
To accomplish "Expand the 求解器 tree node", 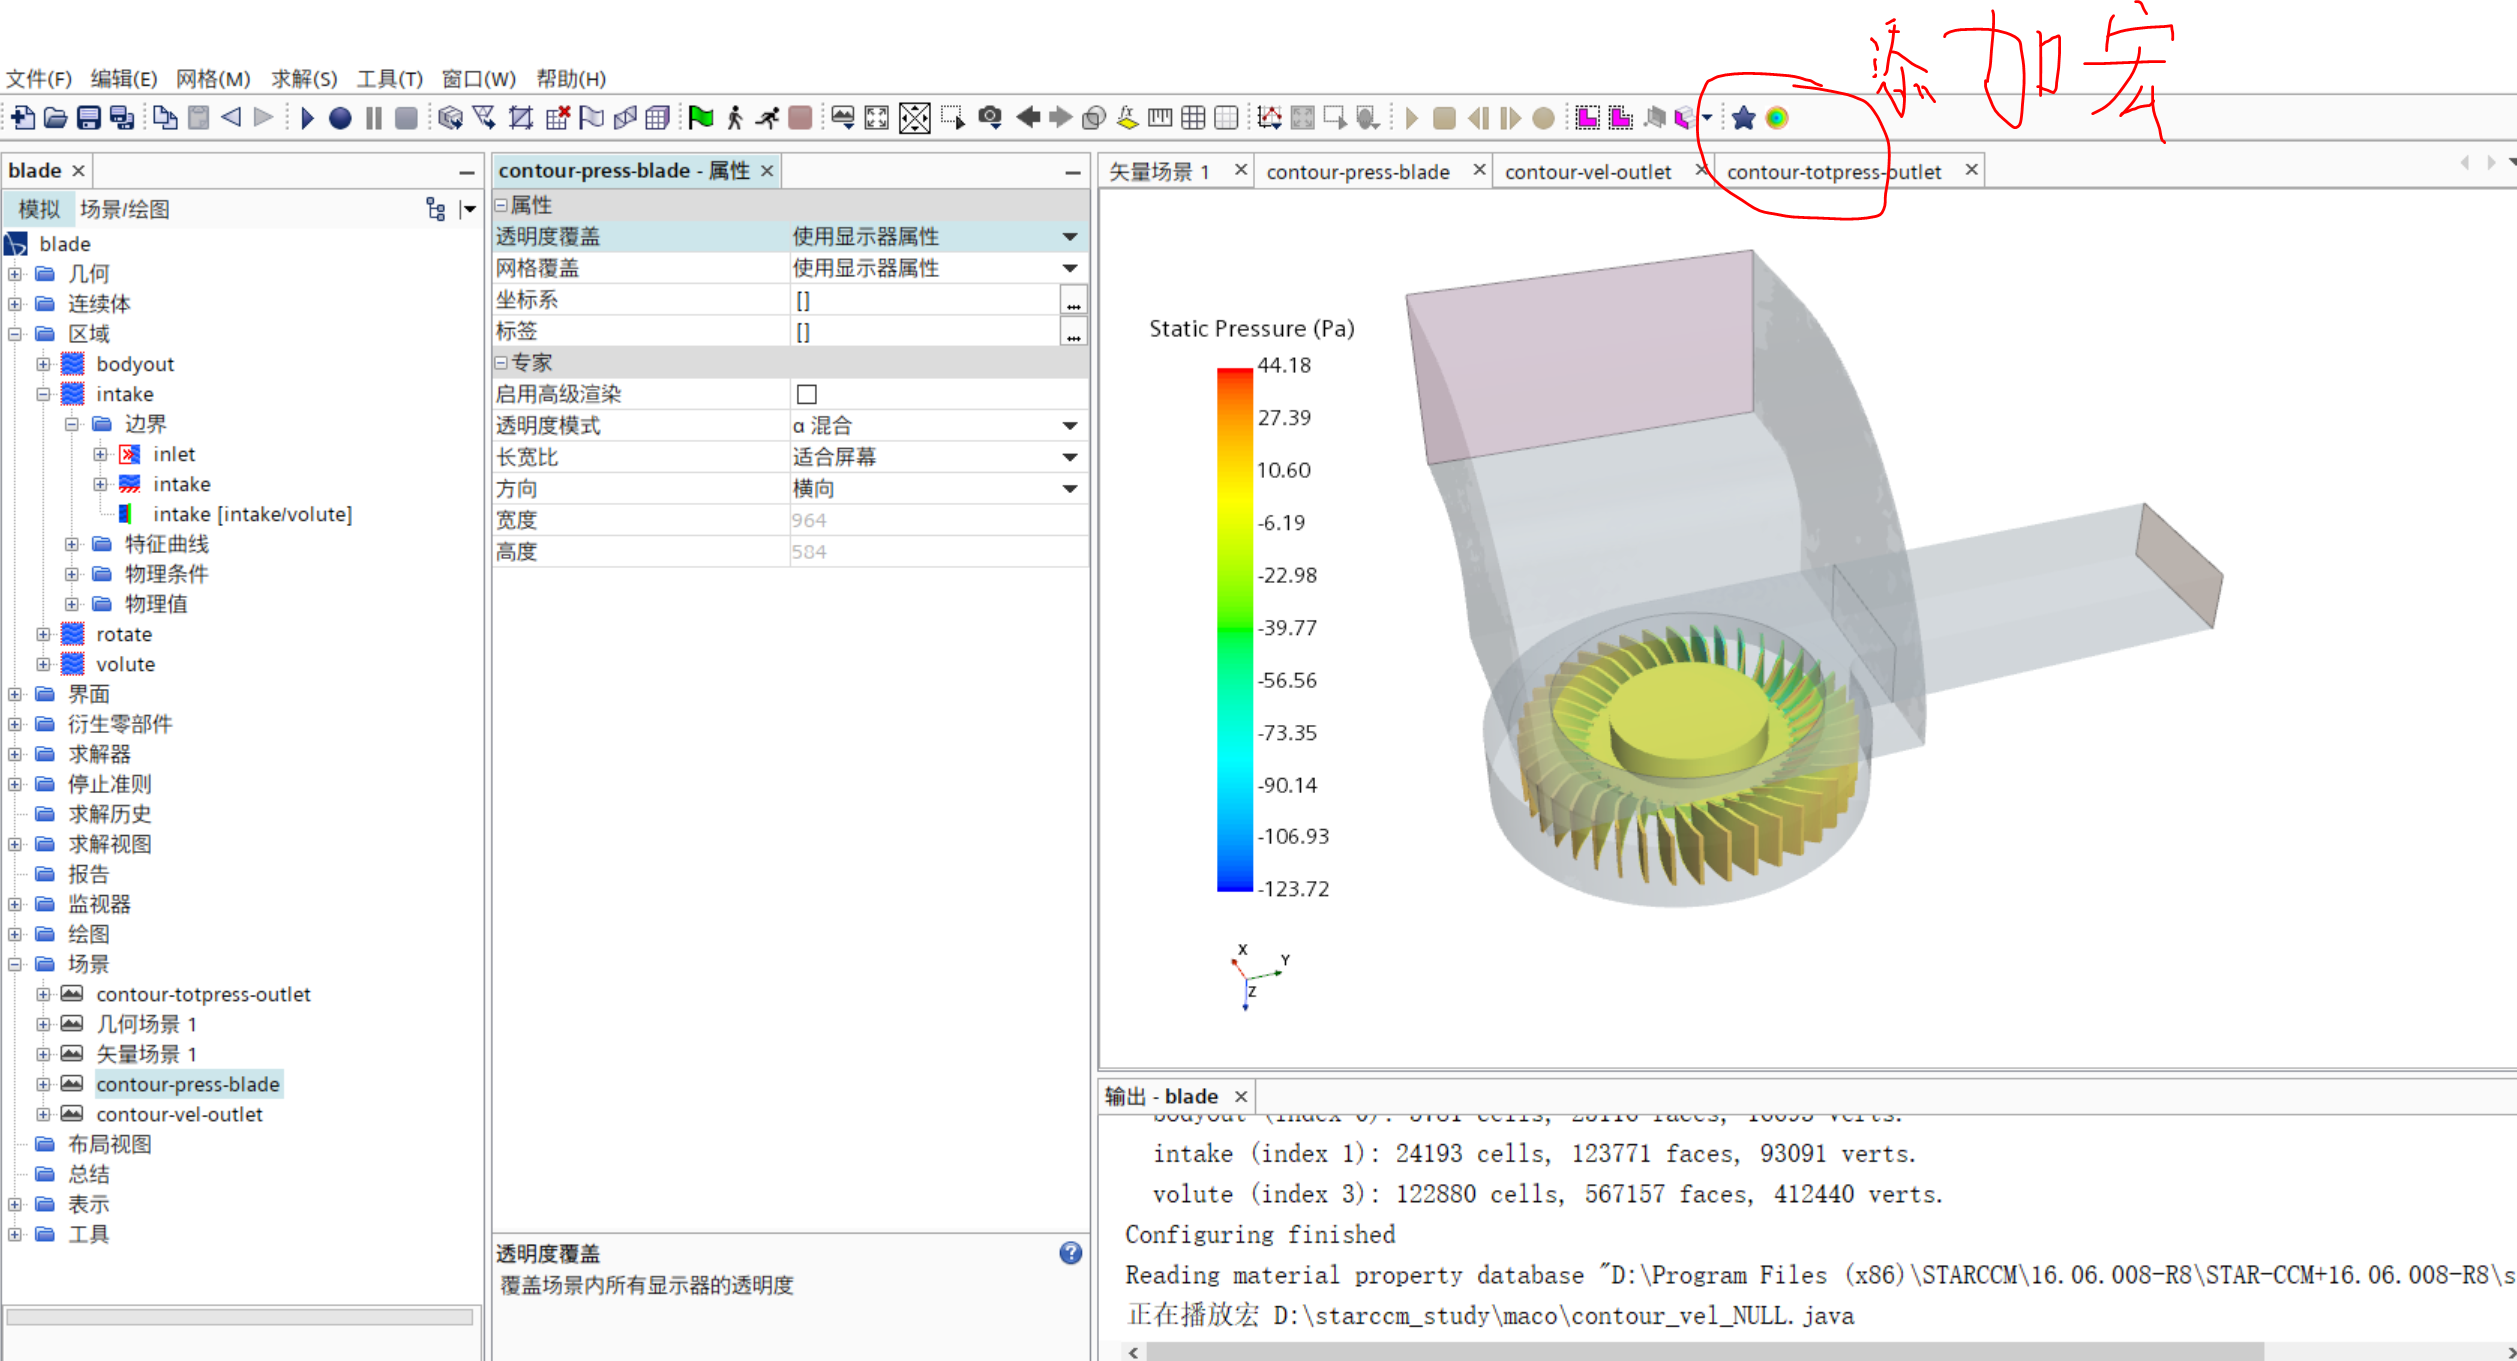I will (15, 754).
